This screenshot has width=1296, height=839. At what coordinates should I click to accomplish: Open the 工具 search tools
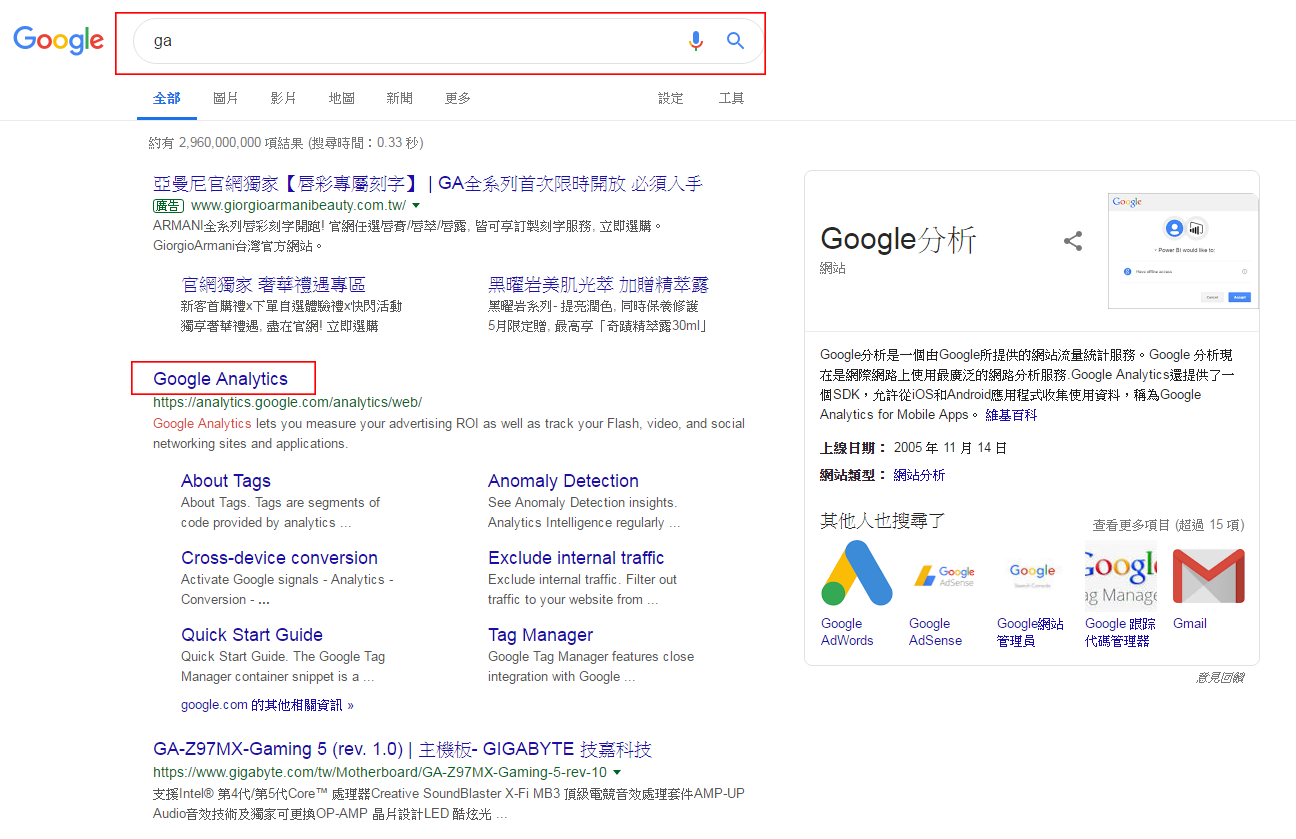coord(731,98)
